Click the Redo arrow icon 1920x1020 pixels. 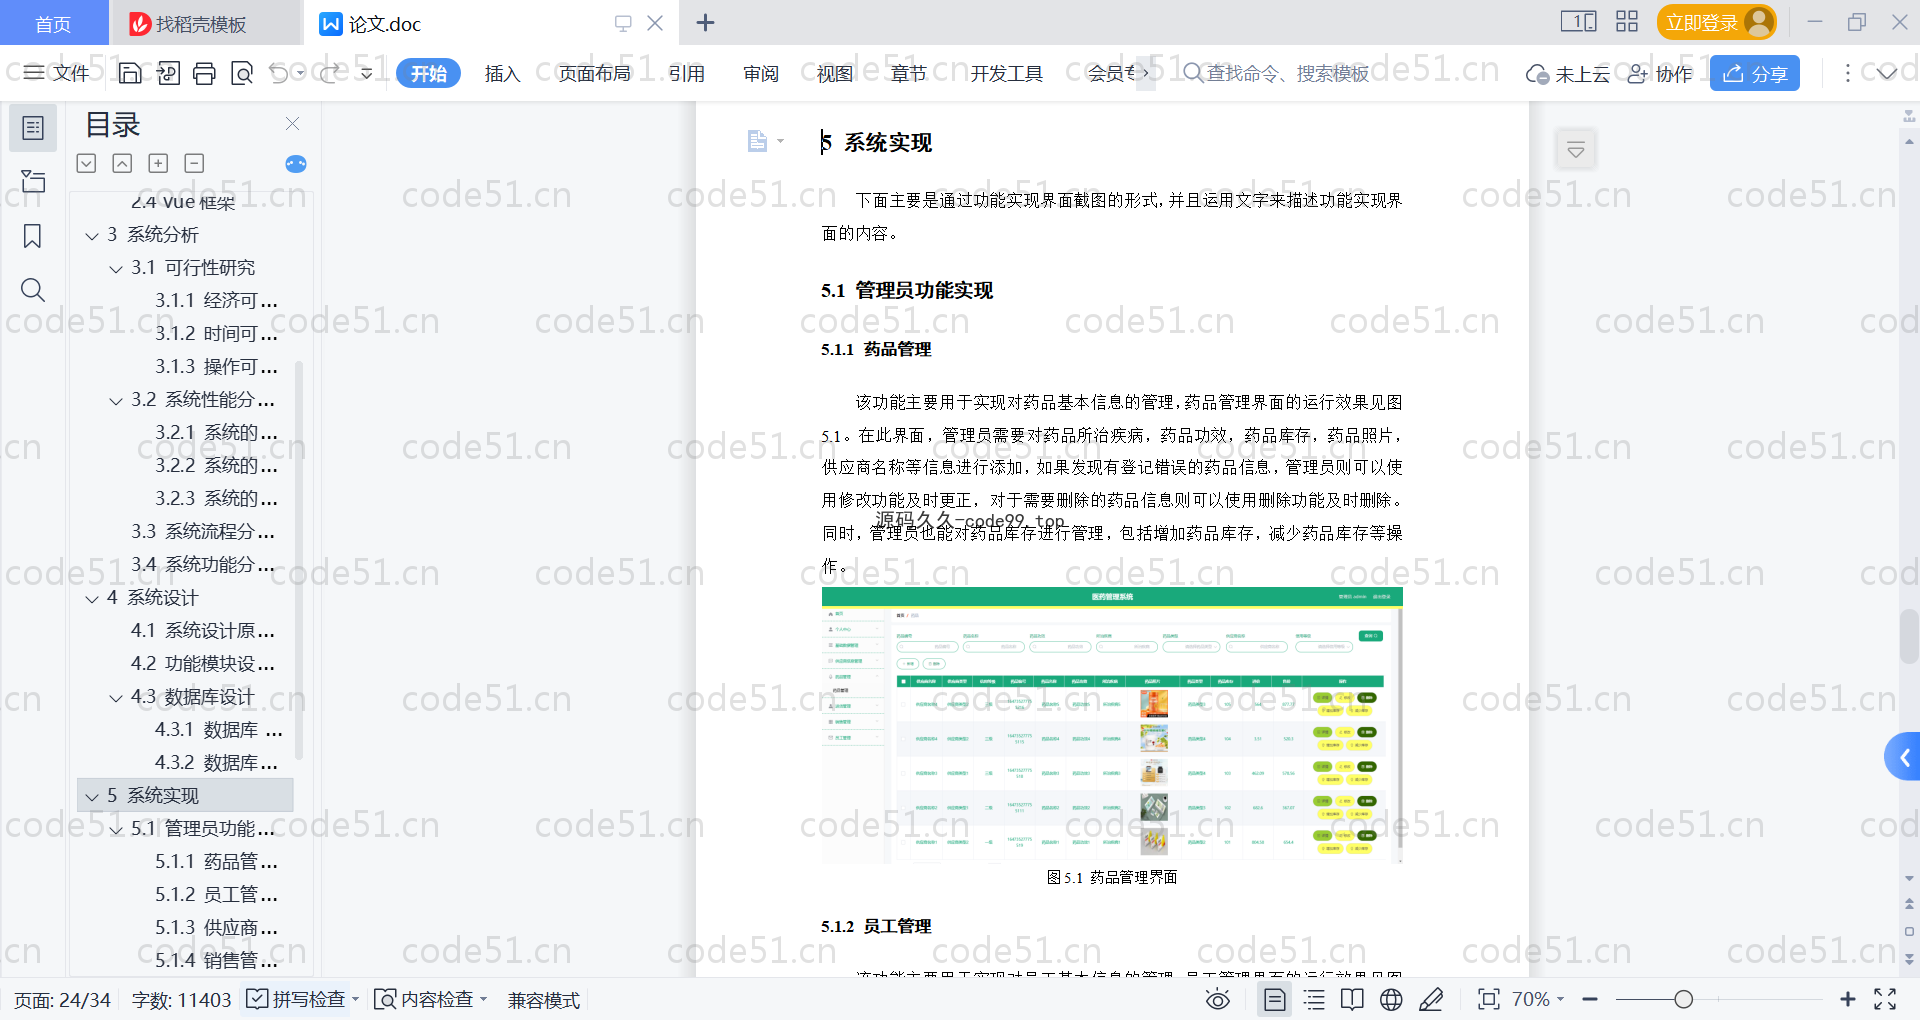[x=329, y=73]
